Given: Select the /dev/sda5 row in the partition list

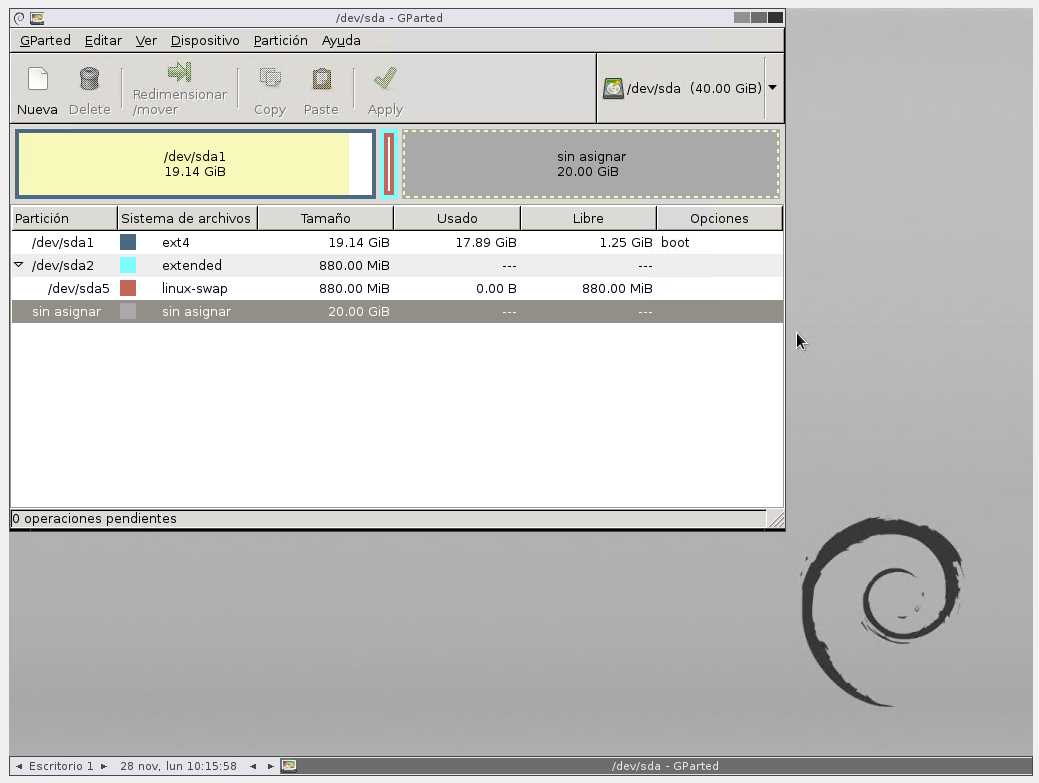Looking at the screenshot, I should [397, 288].
